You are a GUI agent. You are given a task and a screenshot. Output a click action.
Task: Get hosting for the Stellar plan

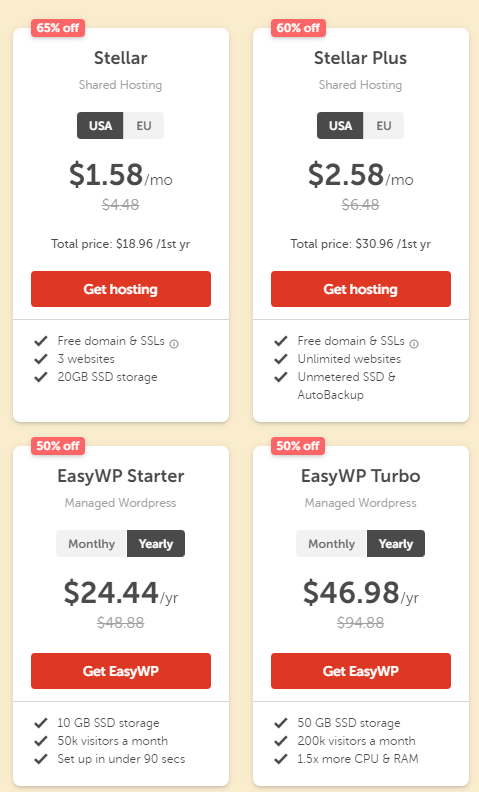(121, 289)
